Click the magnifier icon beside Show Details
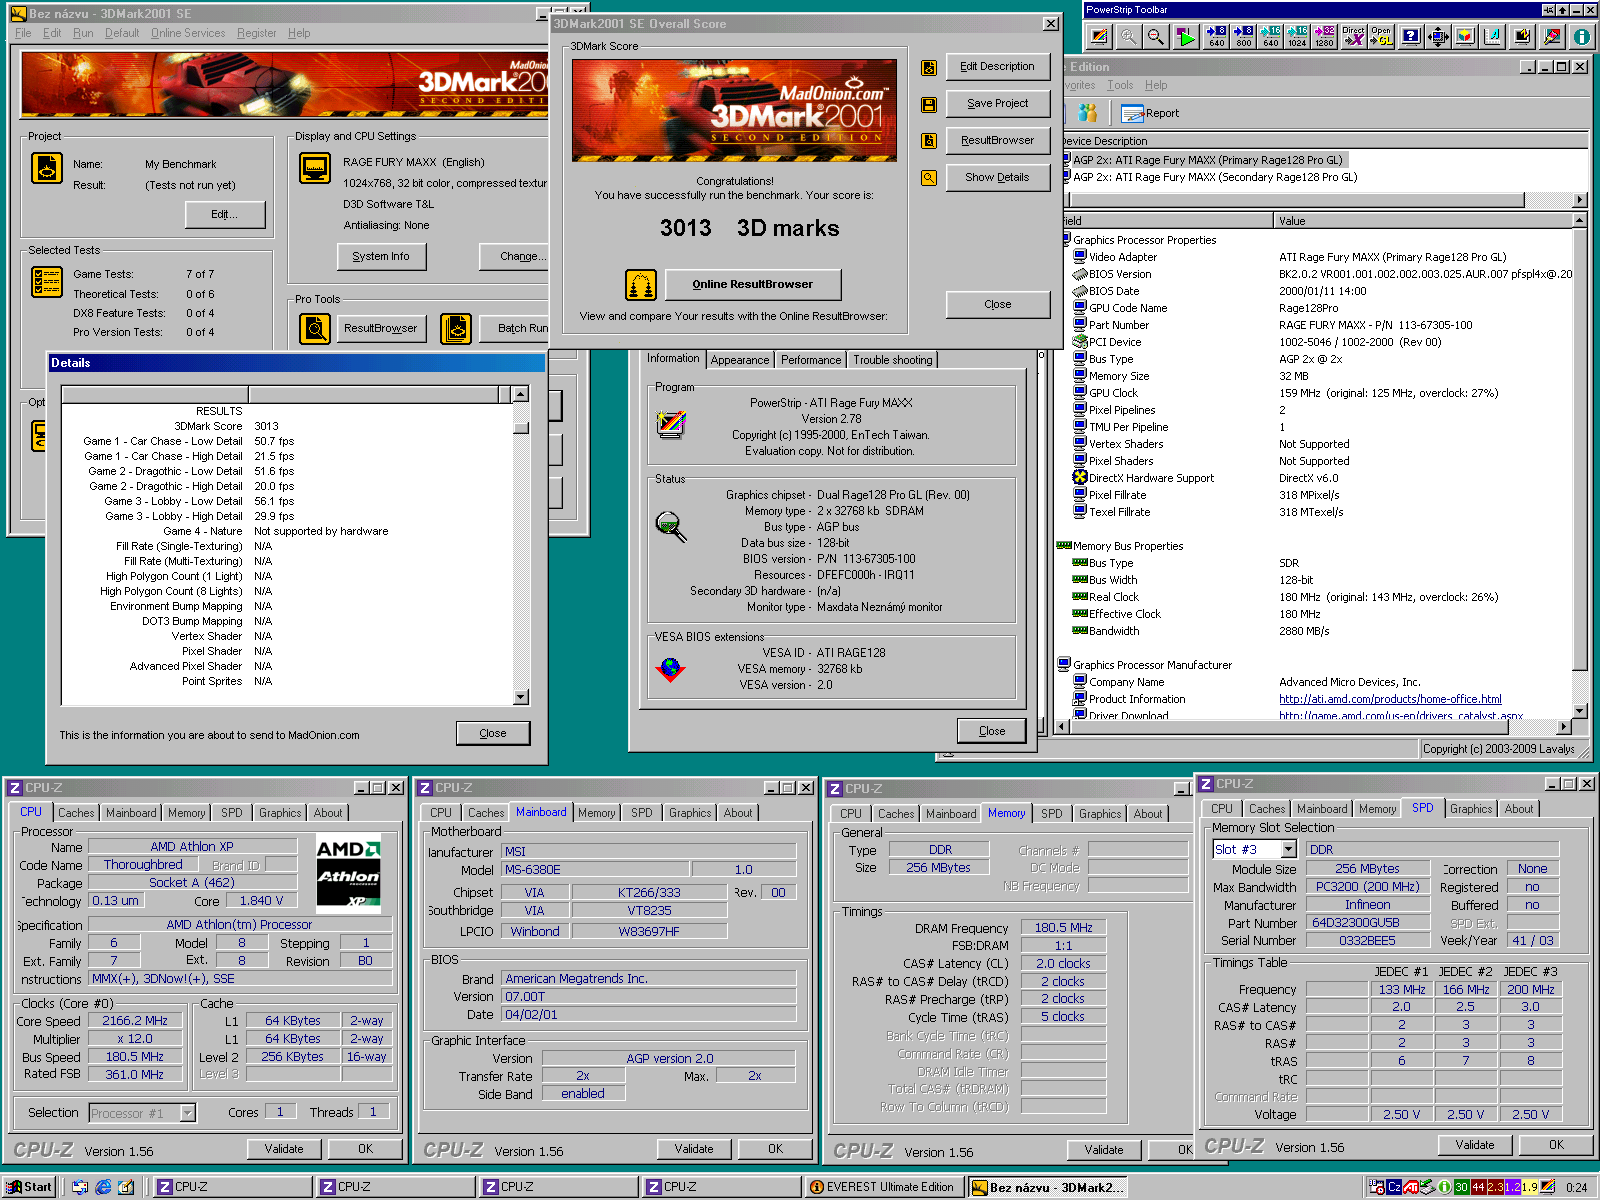The height and width of the screenshot is (1200, 1600). [x=929, y=178]
